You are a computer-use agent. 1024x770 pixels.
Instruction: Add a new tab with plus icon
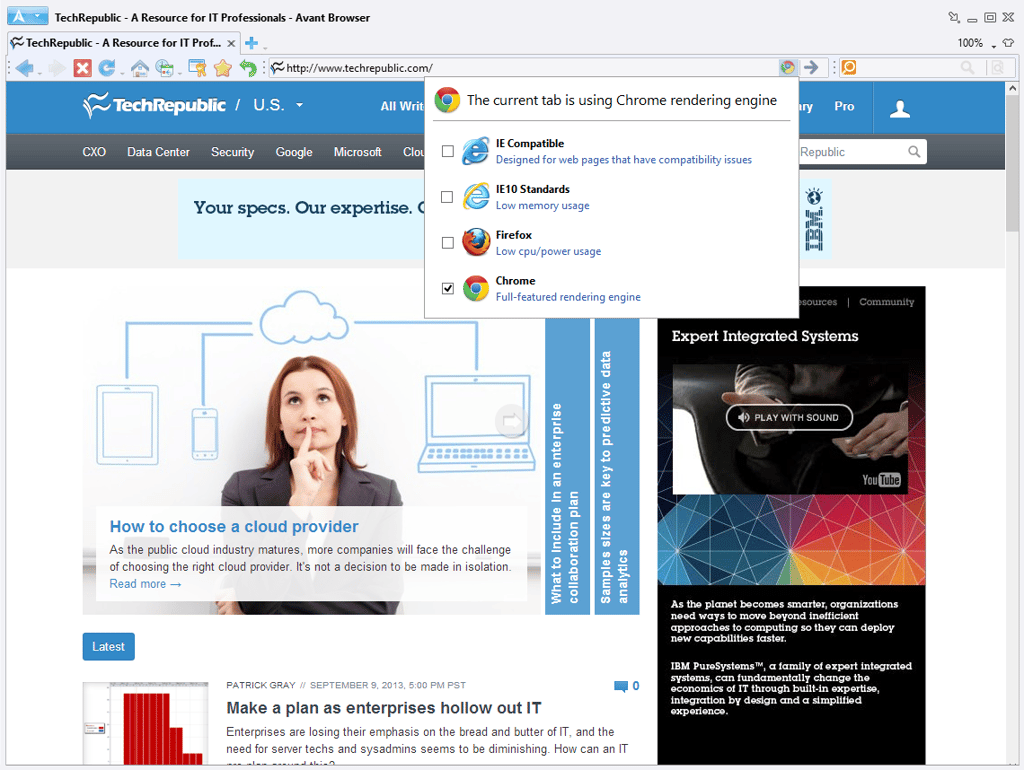pyautogui.click(x=251, y=43)
